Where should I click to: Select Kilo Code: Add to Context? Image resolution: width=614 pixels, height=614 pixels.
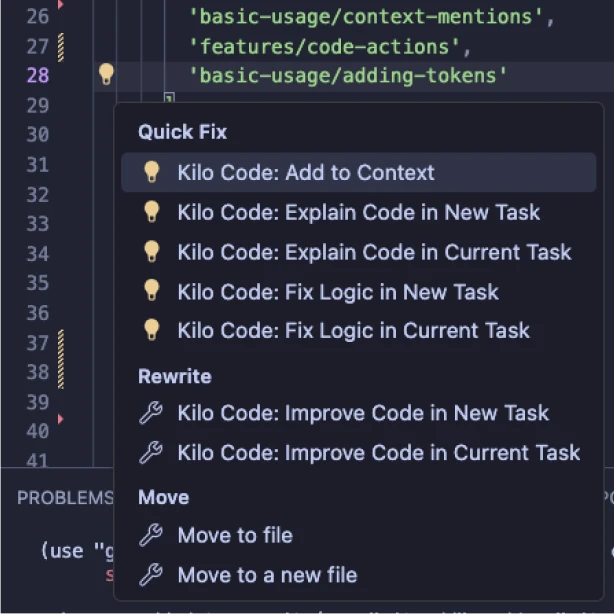point(358,172)
